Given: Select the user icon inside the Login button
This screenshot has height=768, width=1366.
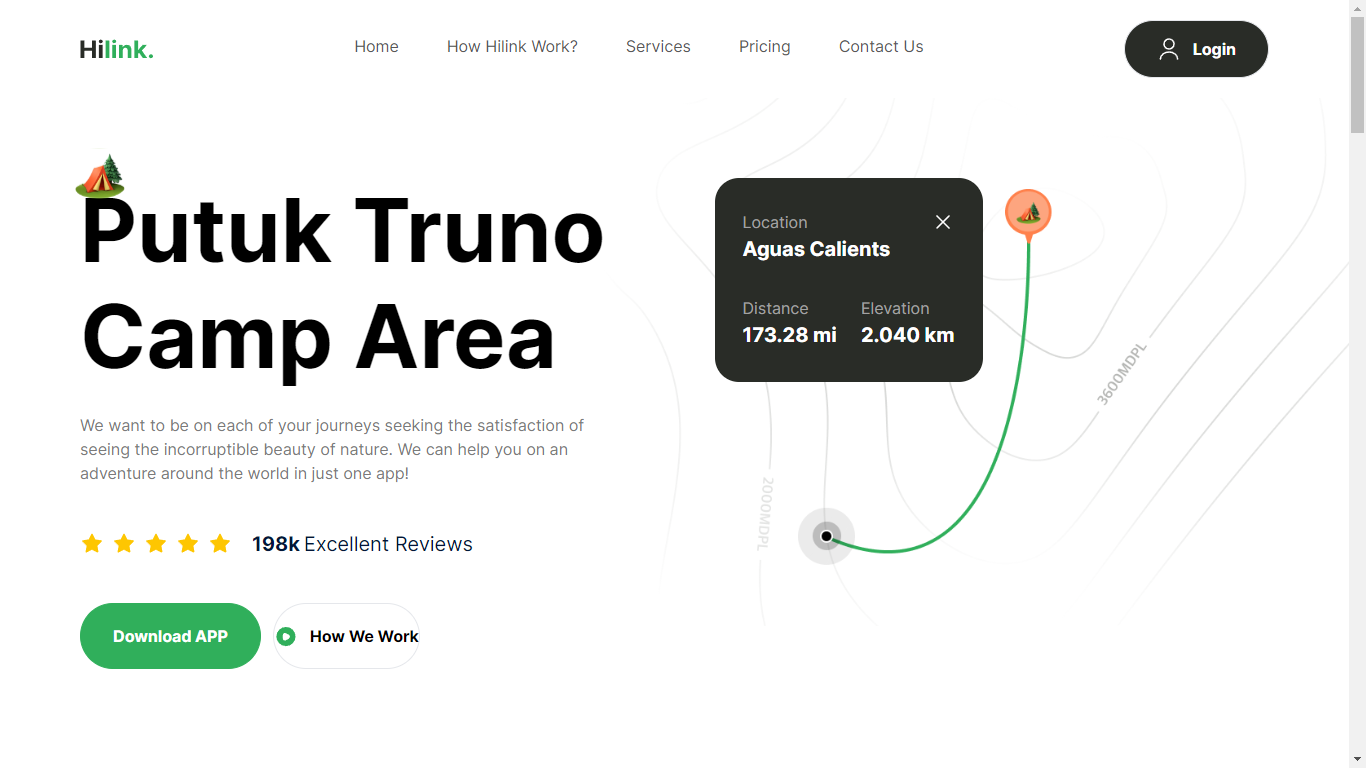Looking at the screenshot, I should [x=1169, y=48].
